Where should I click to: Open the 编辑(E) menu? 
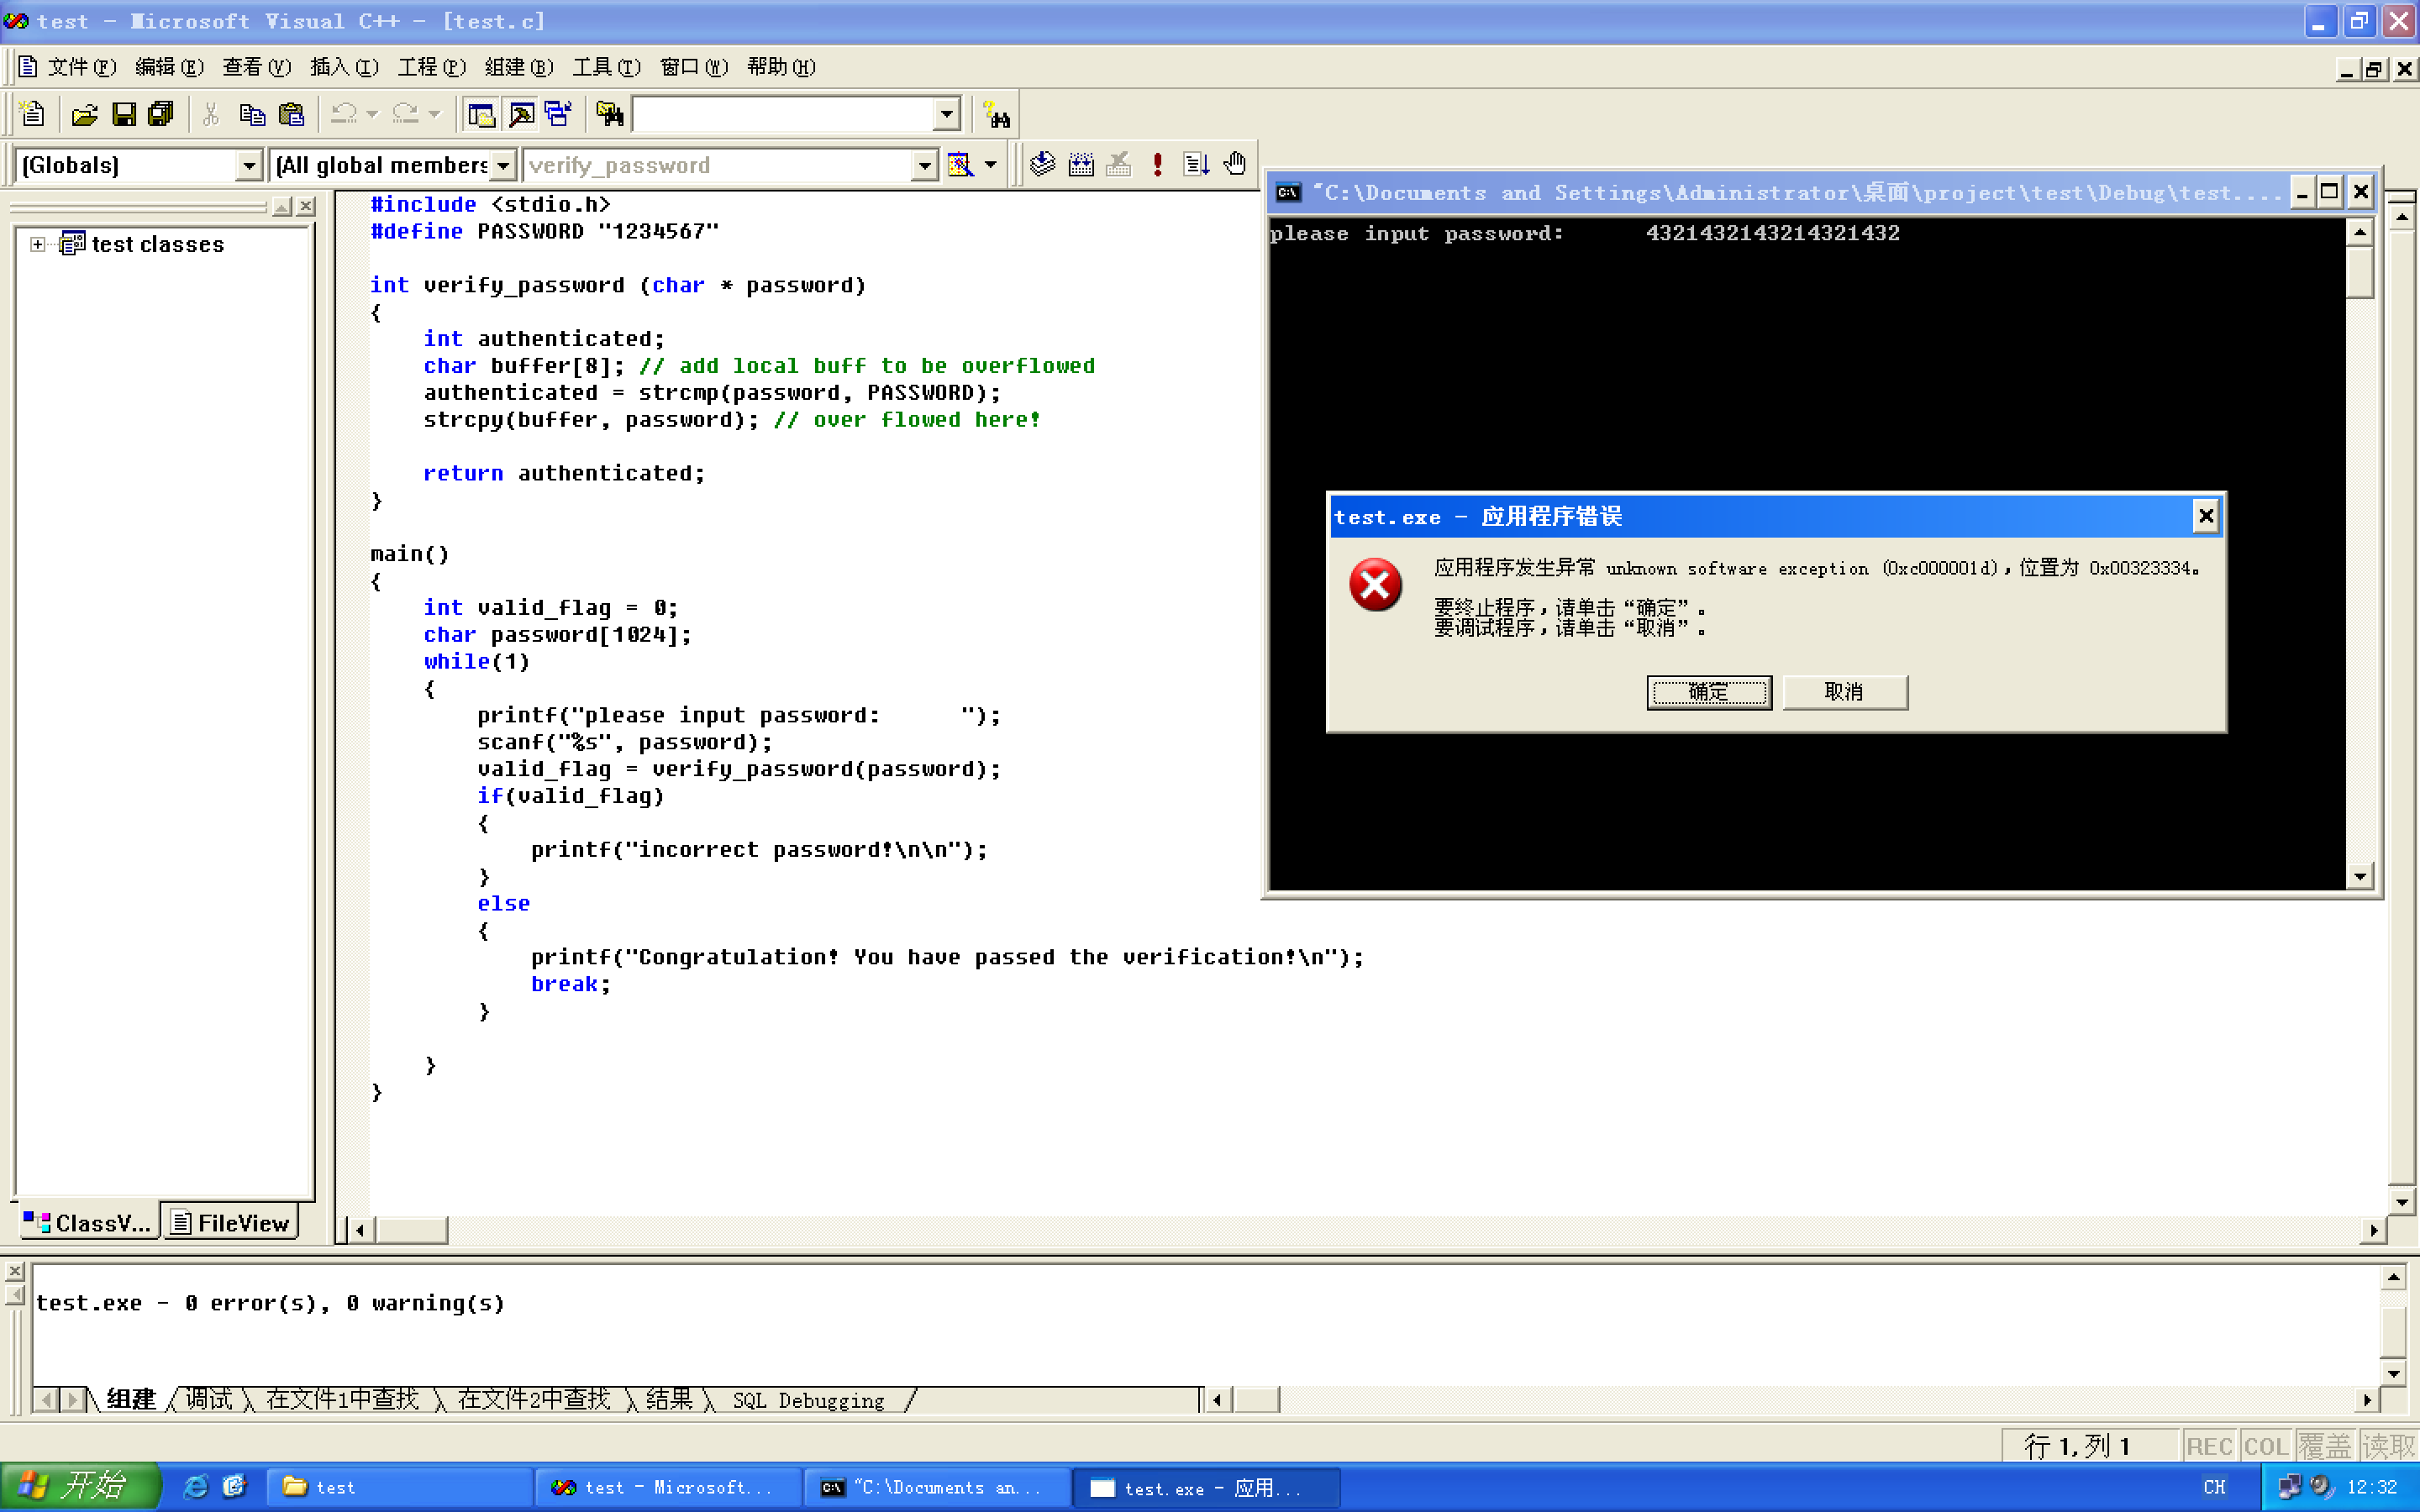169,67
